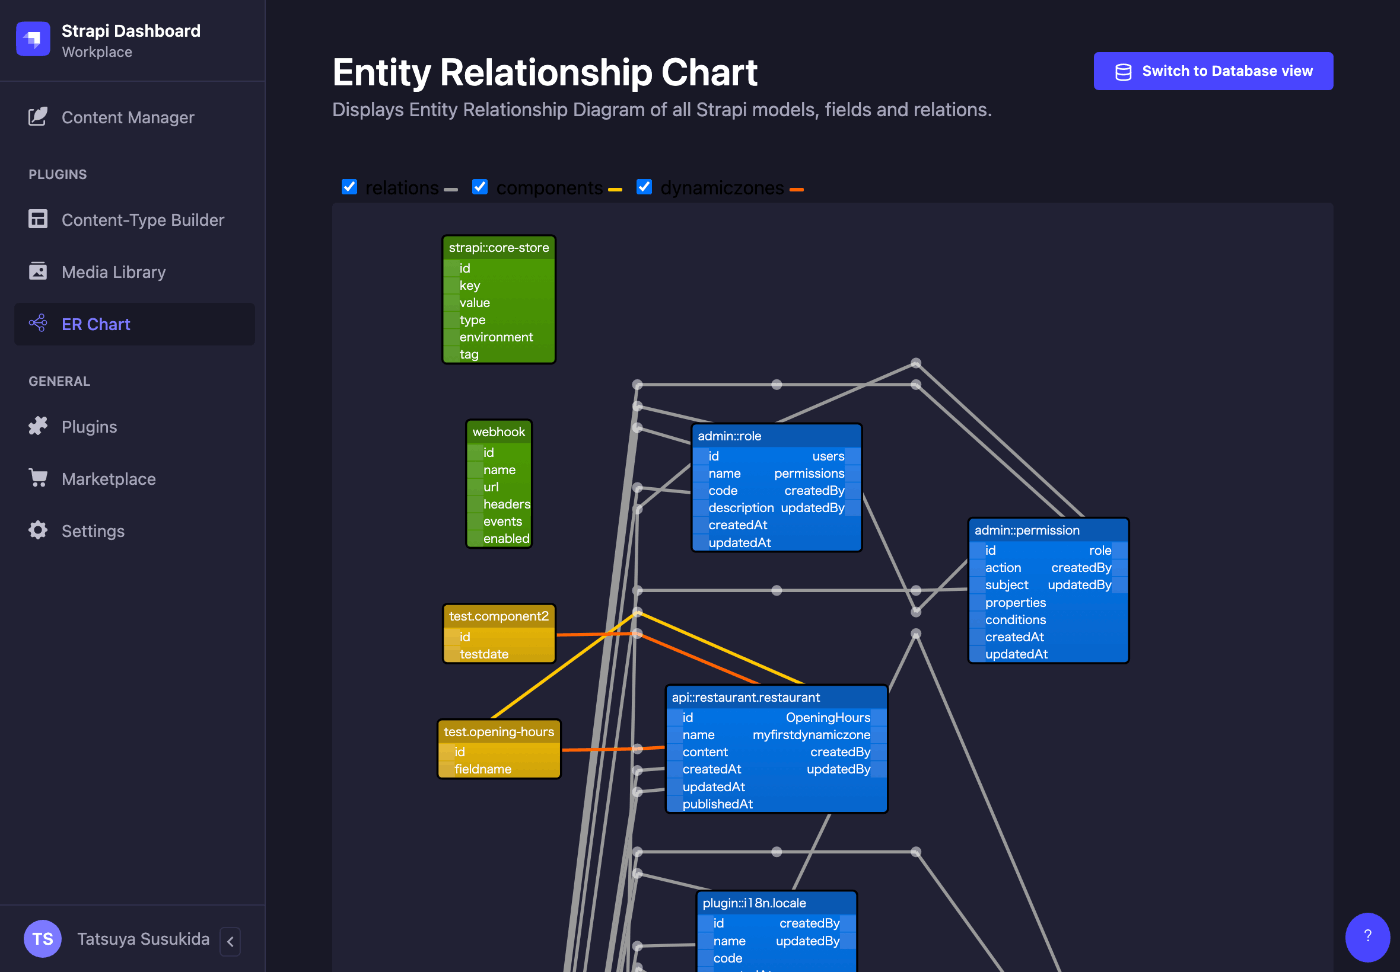Click action field in admin::permission
Viewport: 1400px width, 972px height.
[1003, 568]
